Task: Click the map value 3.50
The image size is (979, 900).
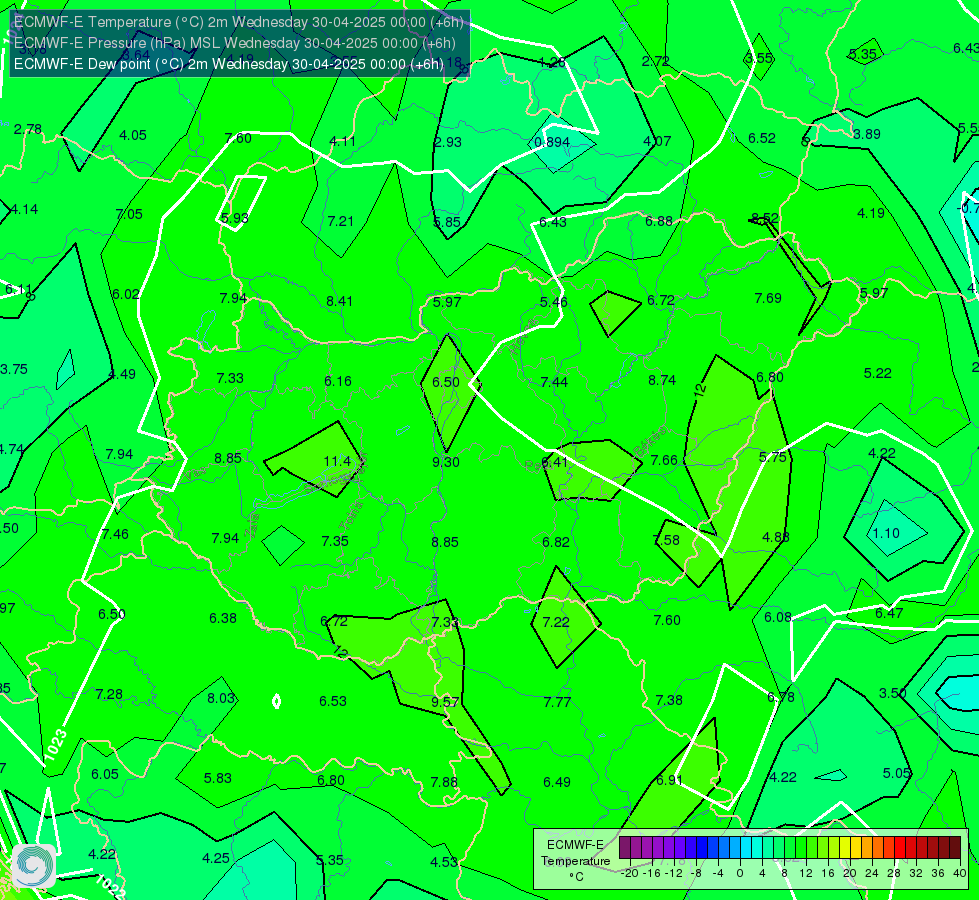Action: (892, 693)
